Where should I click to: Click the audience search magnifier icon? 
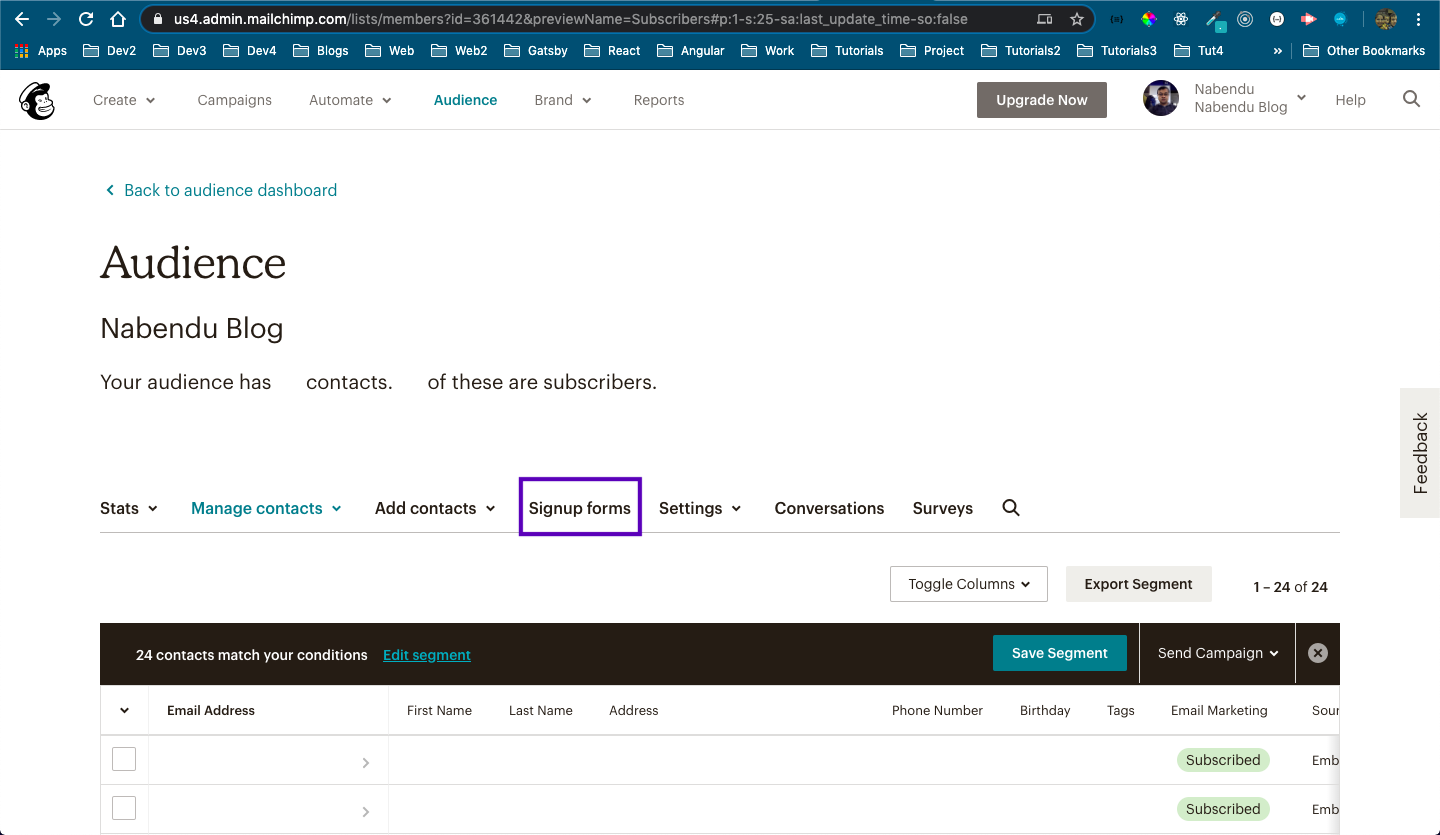(x=1011, y=508)
